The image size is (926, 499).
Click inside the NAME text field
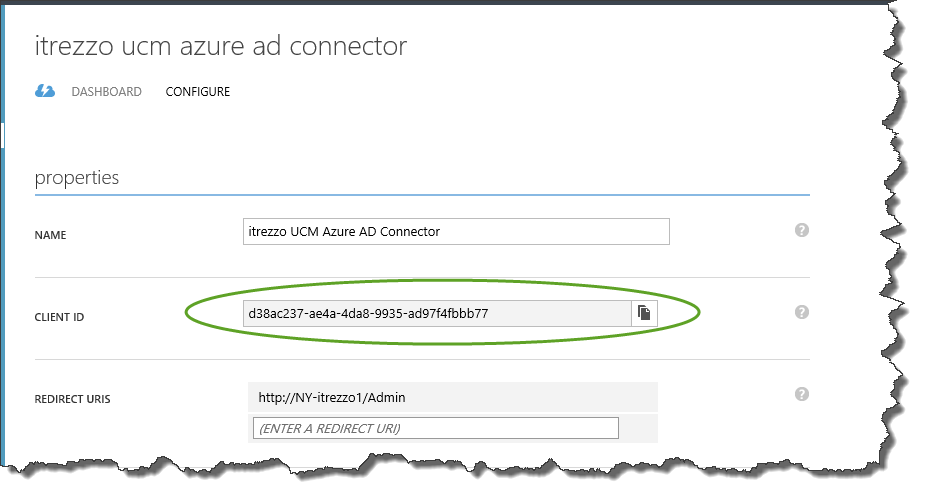456,231
